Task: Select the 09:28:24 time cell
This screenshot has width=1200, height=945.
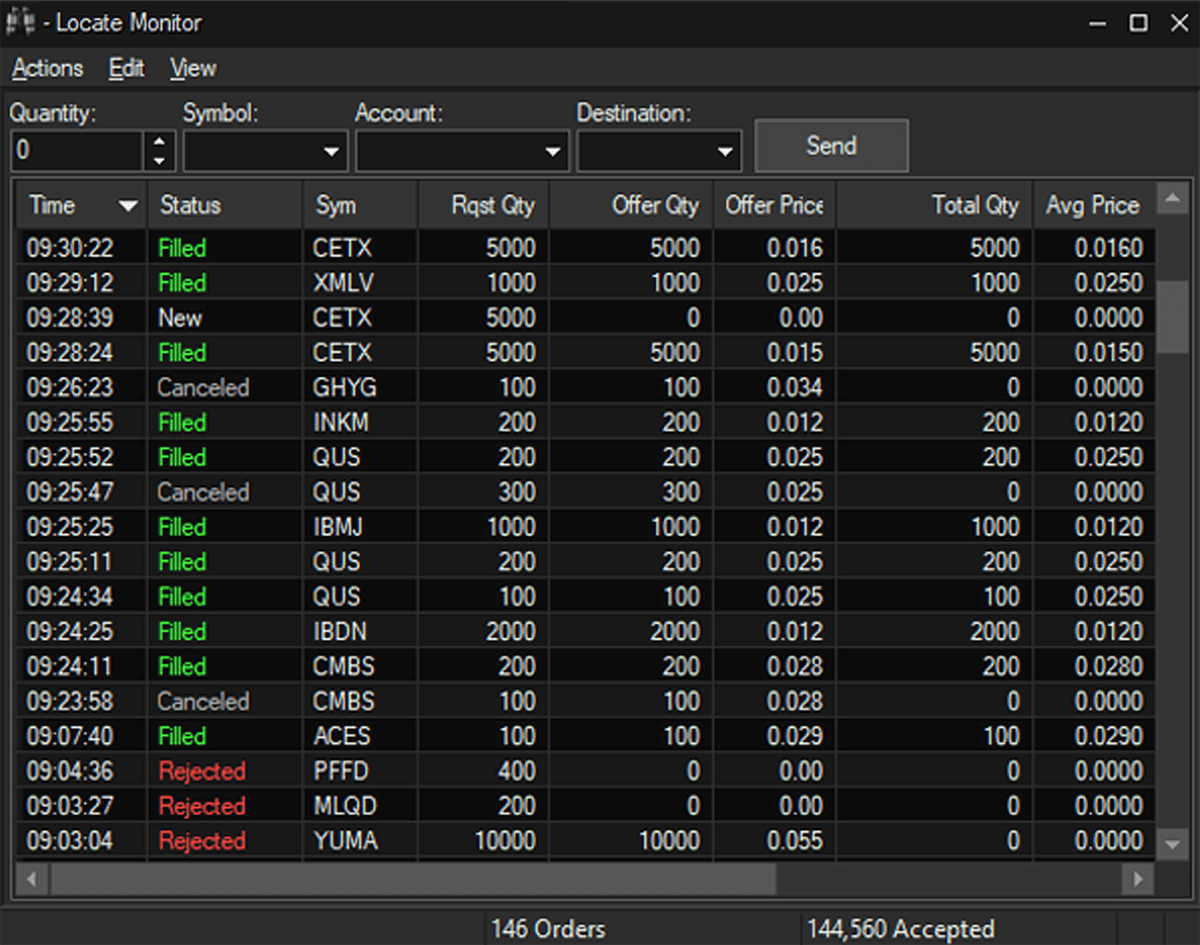Action: pos(82,353)
